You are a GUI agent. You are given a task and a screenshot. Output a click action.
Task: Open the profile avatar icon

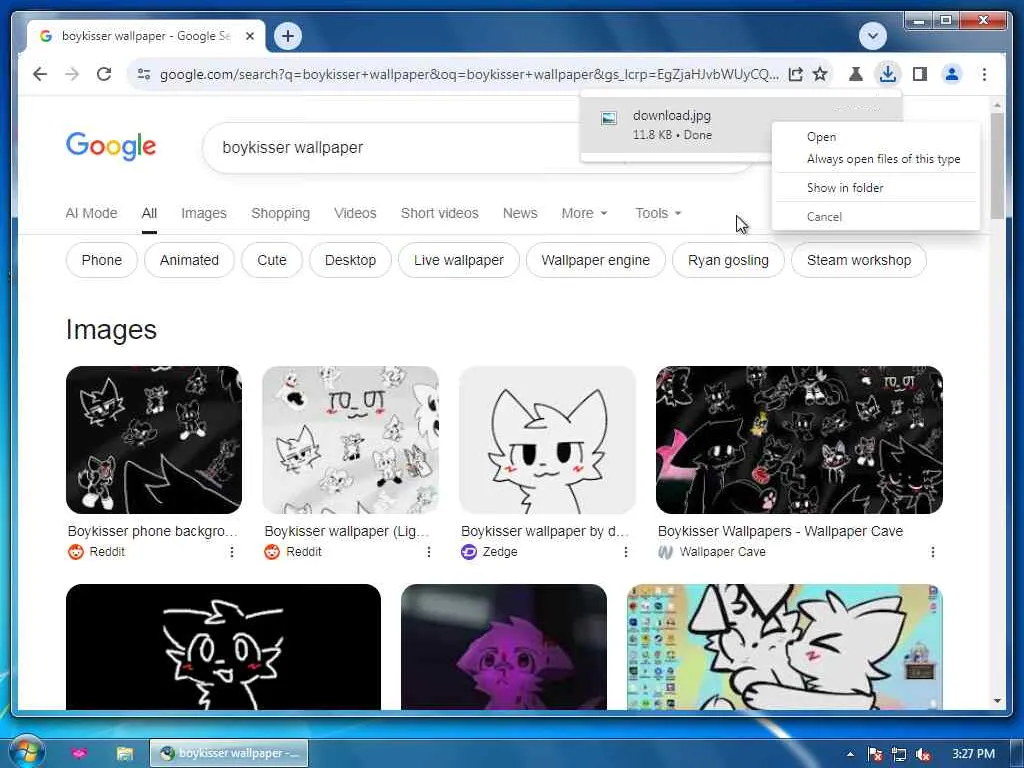[x=952, y=74]
